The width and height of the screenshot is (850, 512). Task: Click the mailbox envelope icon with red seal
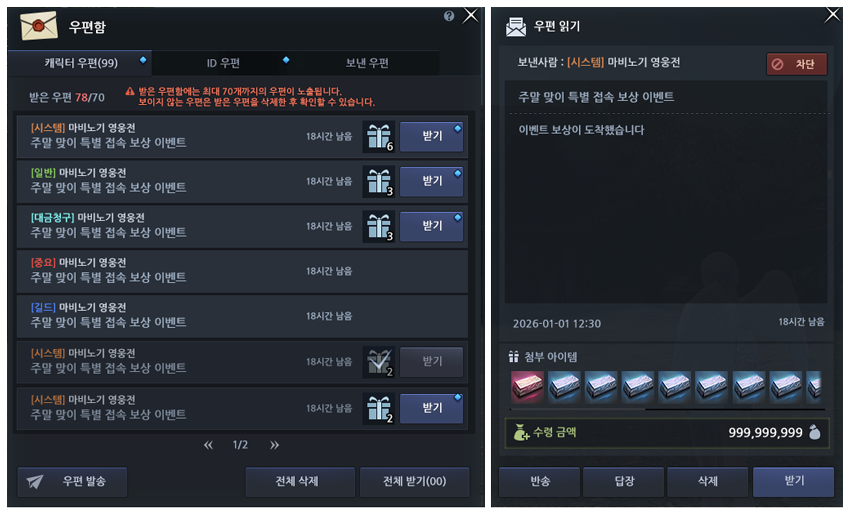[38, 25]
